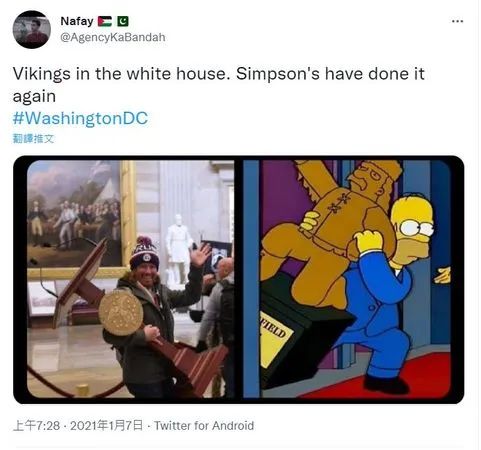Click the gold seal on the carried podium
Screen dimensions: 481x450
click(121, 312)
